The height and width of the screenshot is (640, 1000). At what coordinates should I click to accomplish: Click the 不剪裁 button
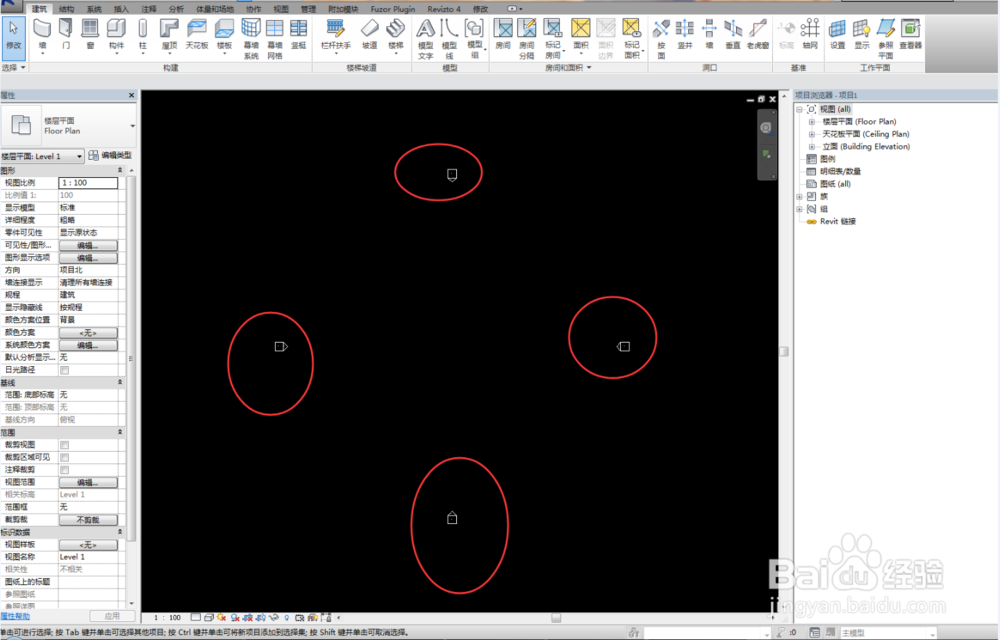point(88,520)
